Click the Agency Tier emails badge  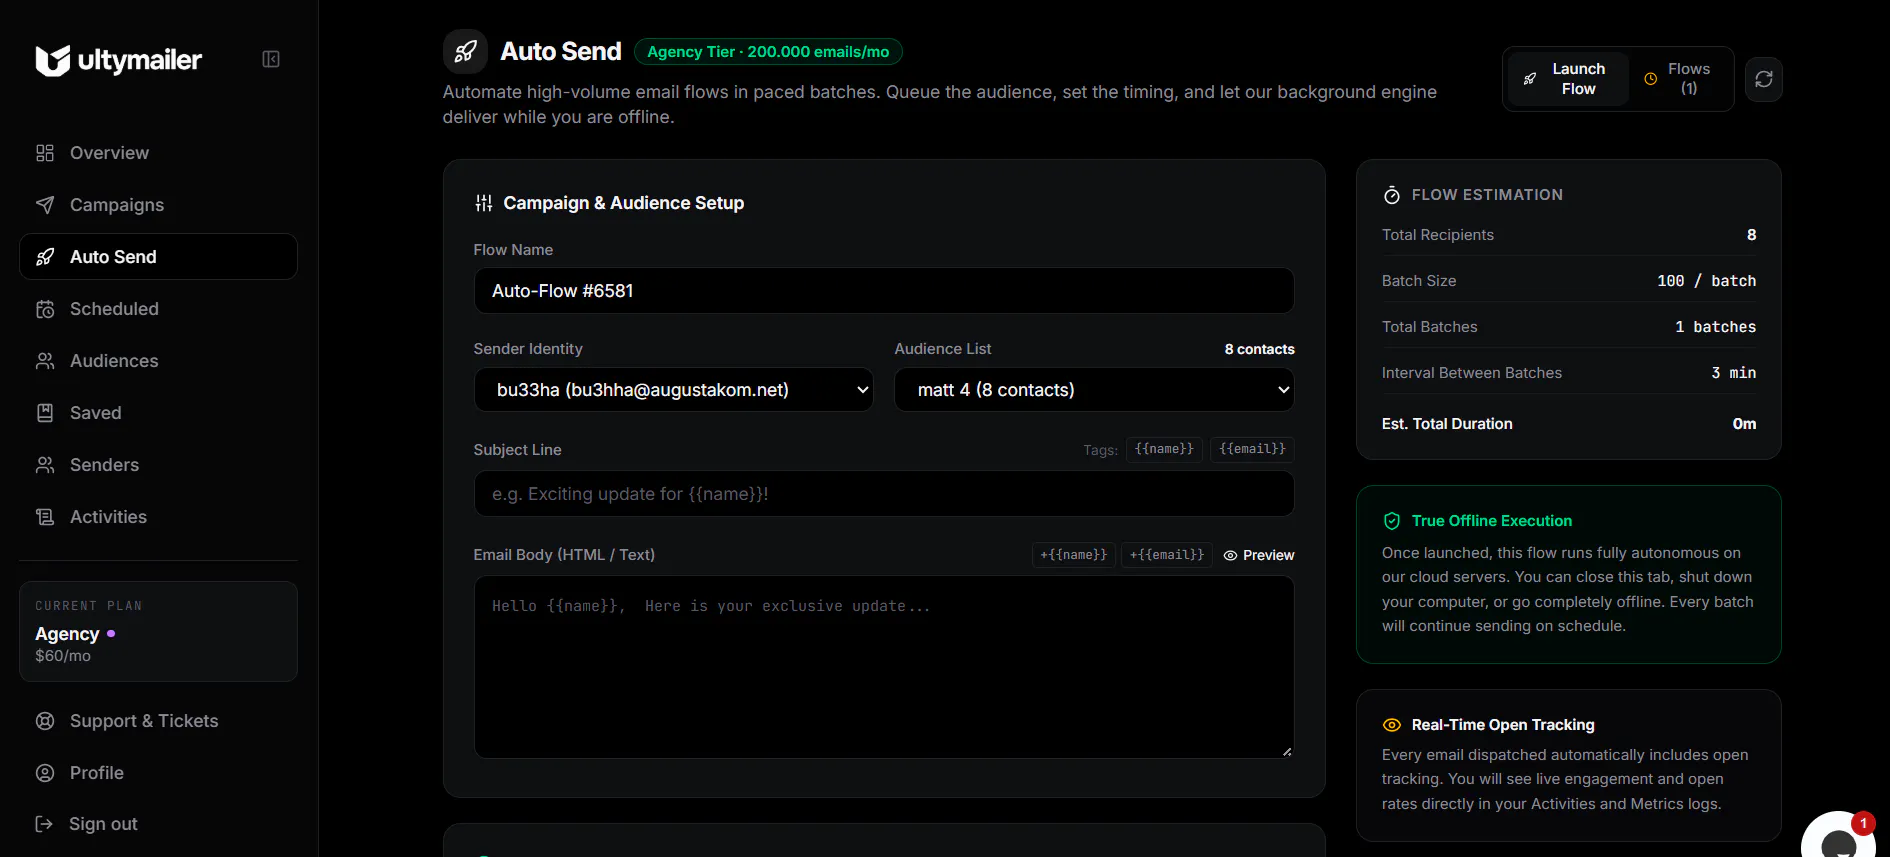coord(768,52)
